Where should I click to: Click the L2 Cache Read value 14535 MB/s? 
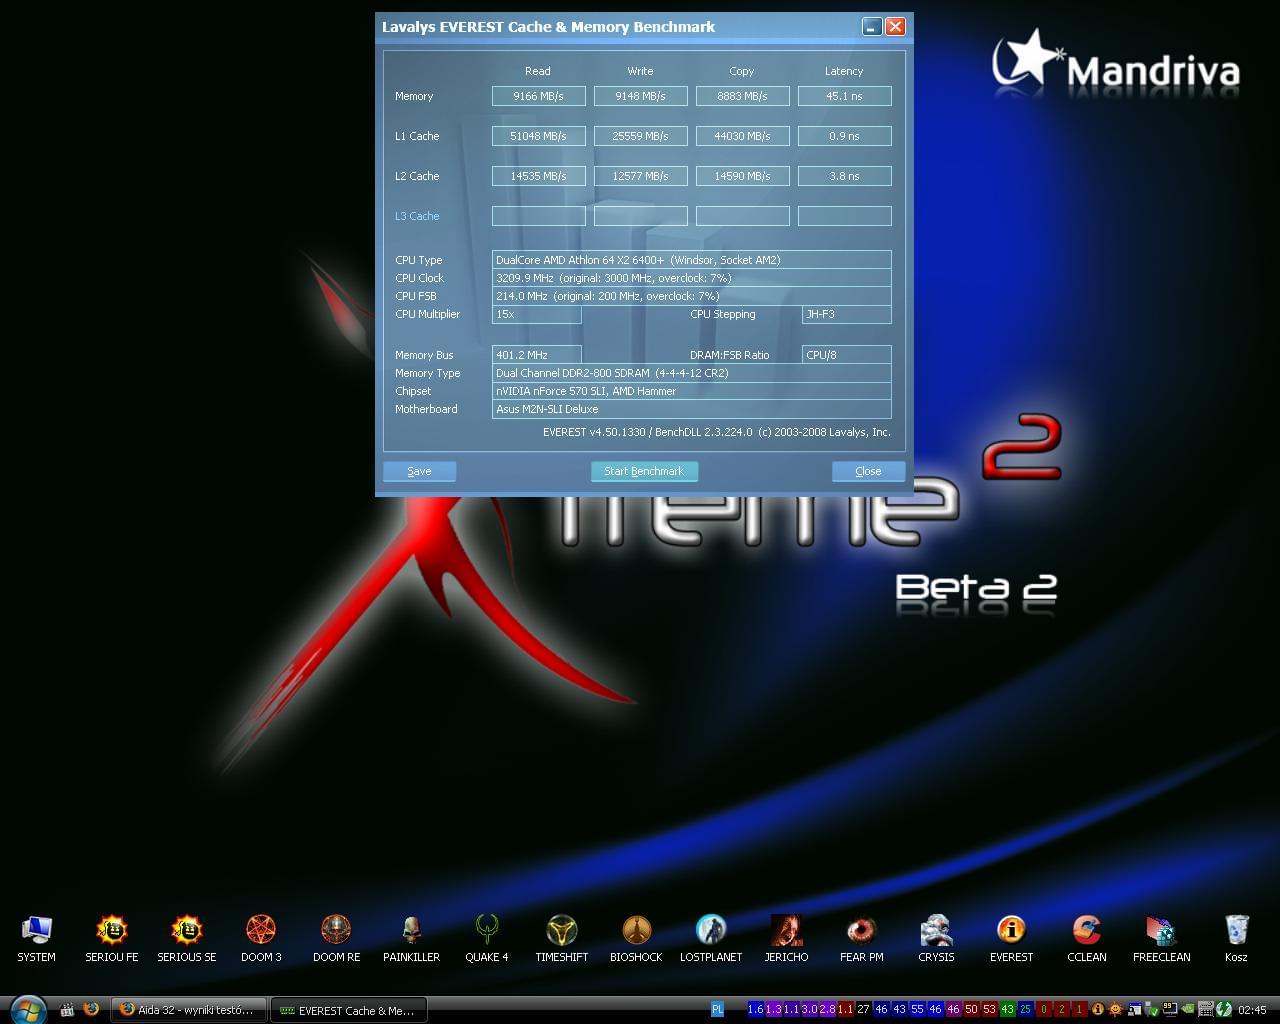(x=538, y=176)
